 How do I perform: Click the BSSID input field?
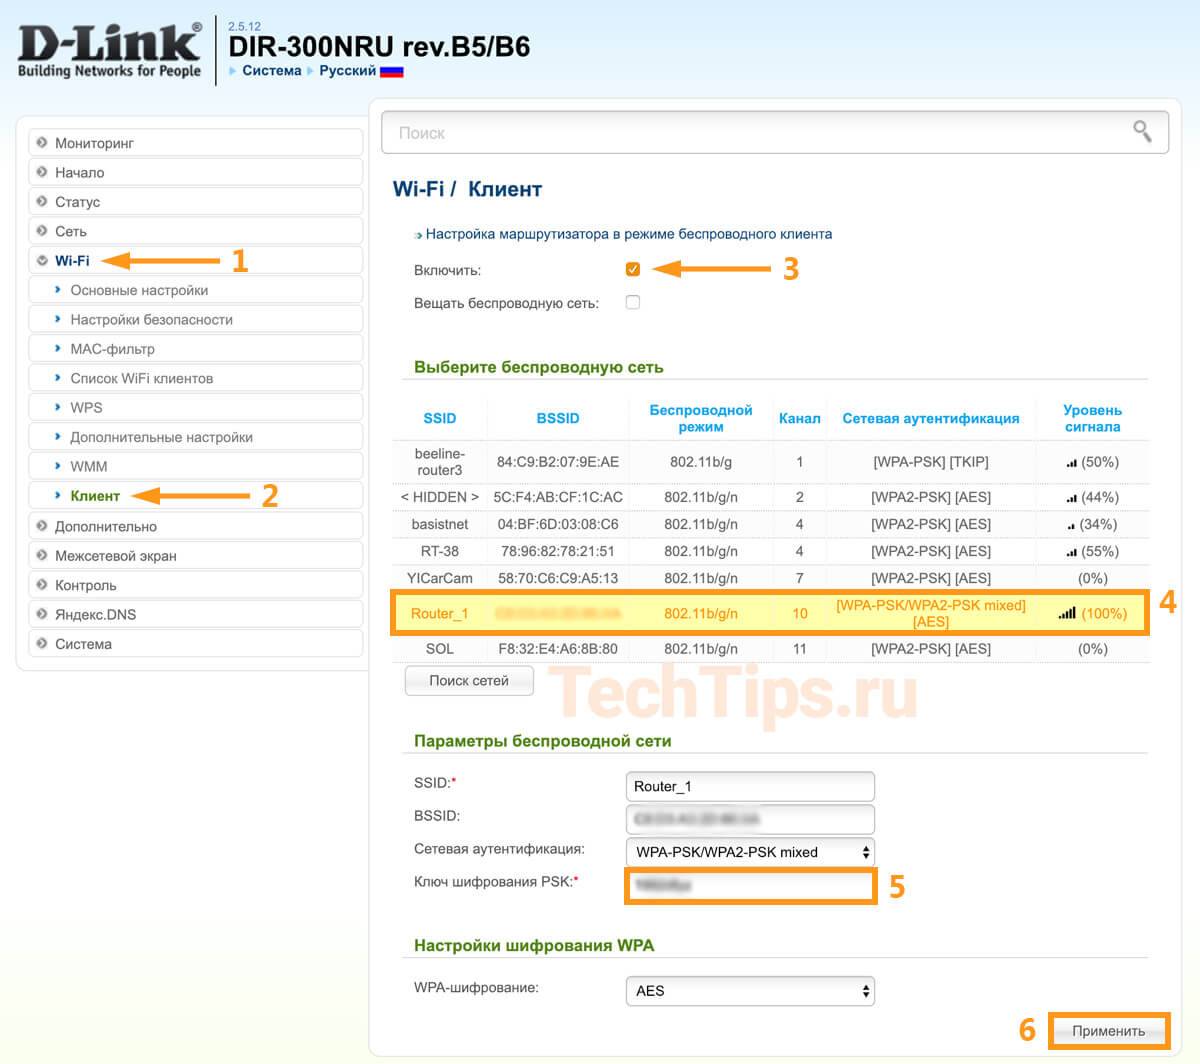(x=750, y=819)
